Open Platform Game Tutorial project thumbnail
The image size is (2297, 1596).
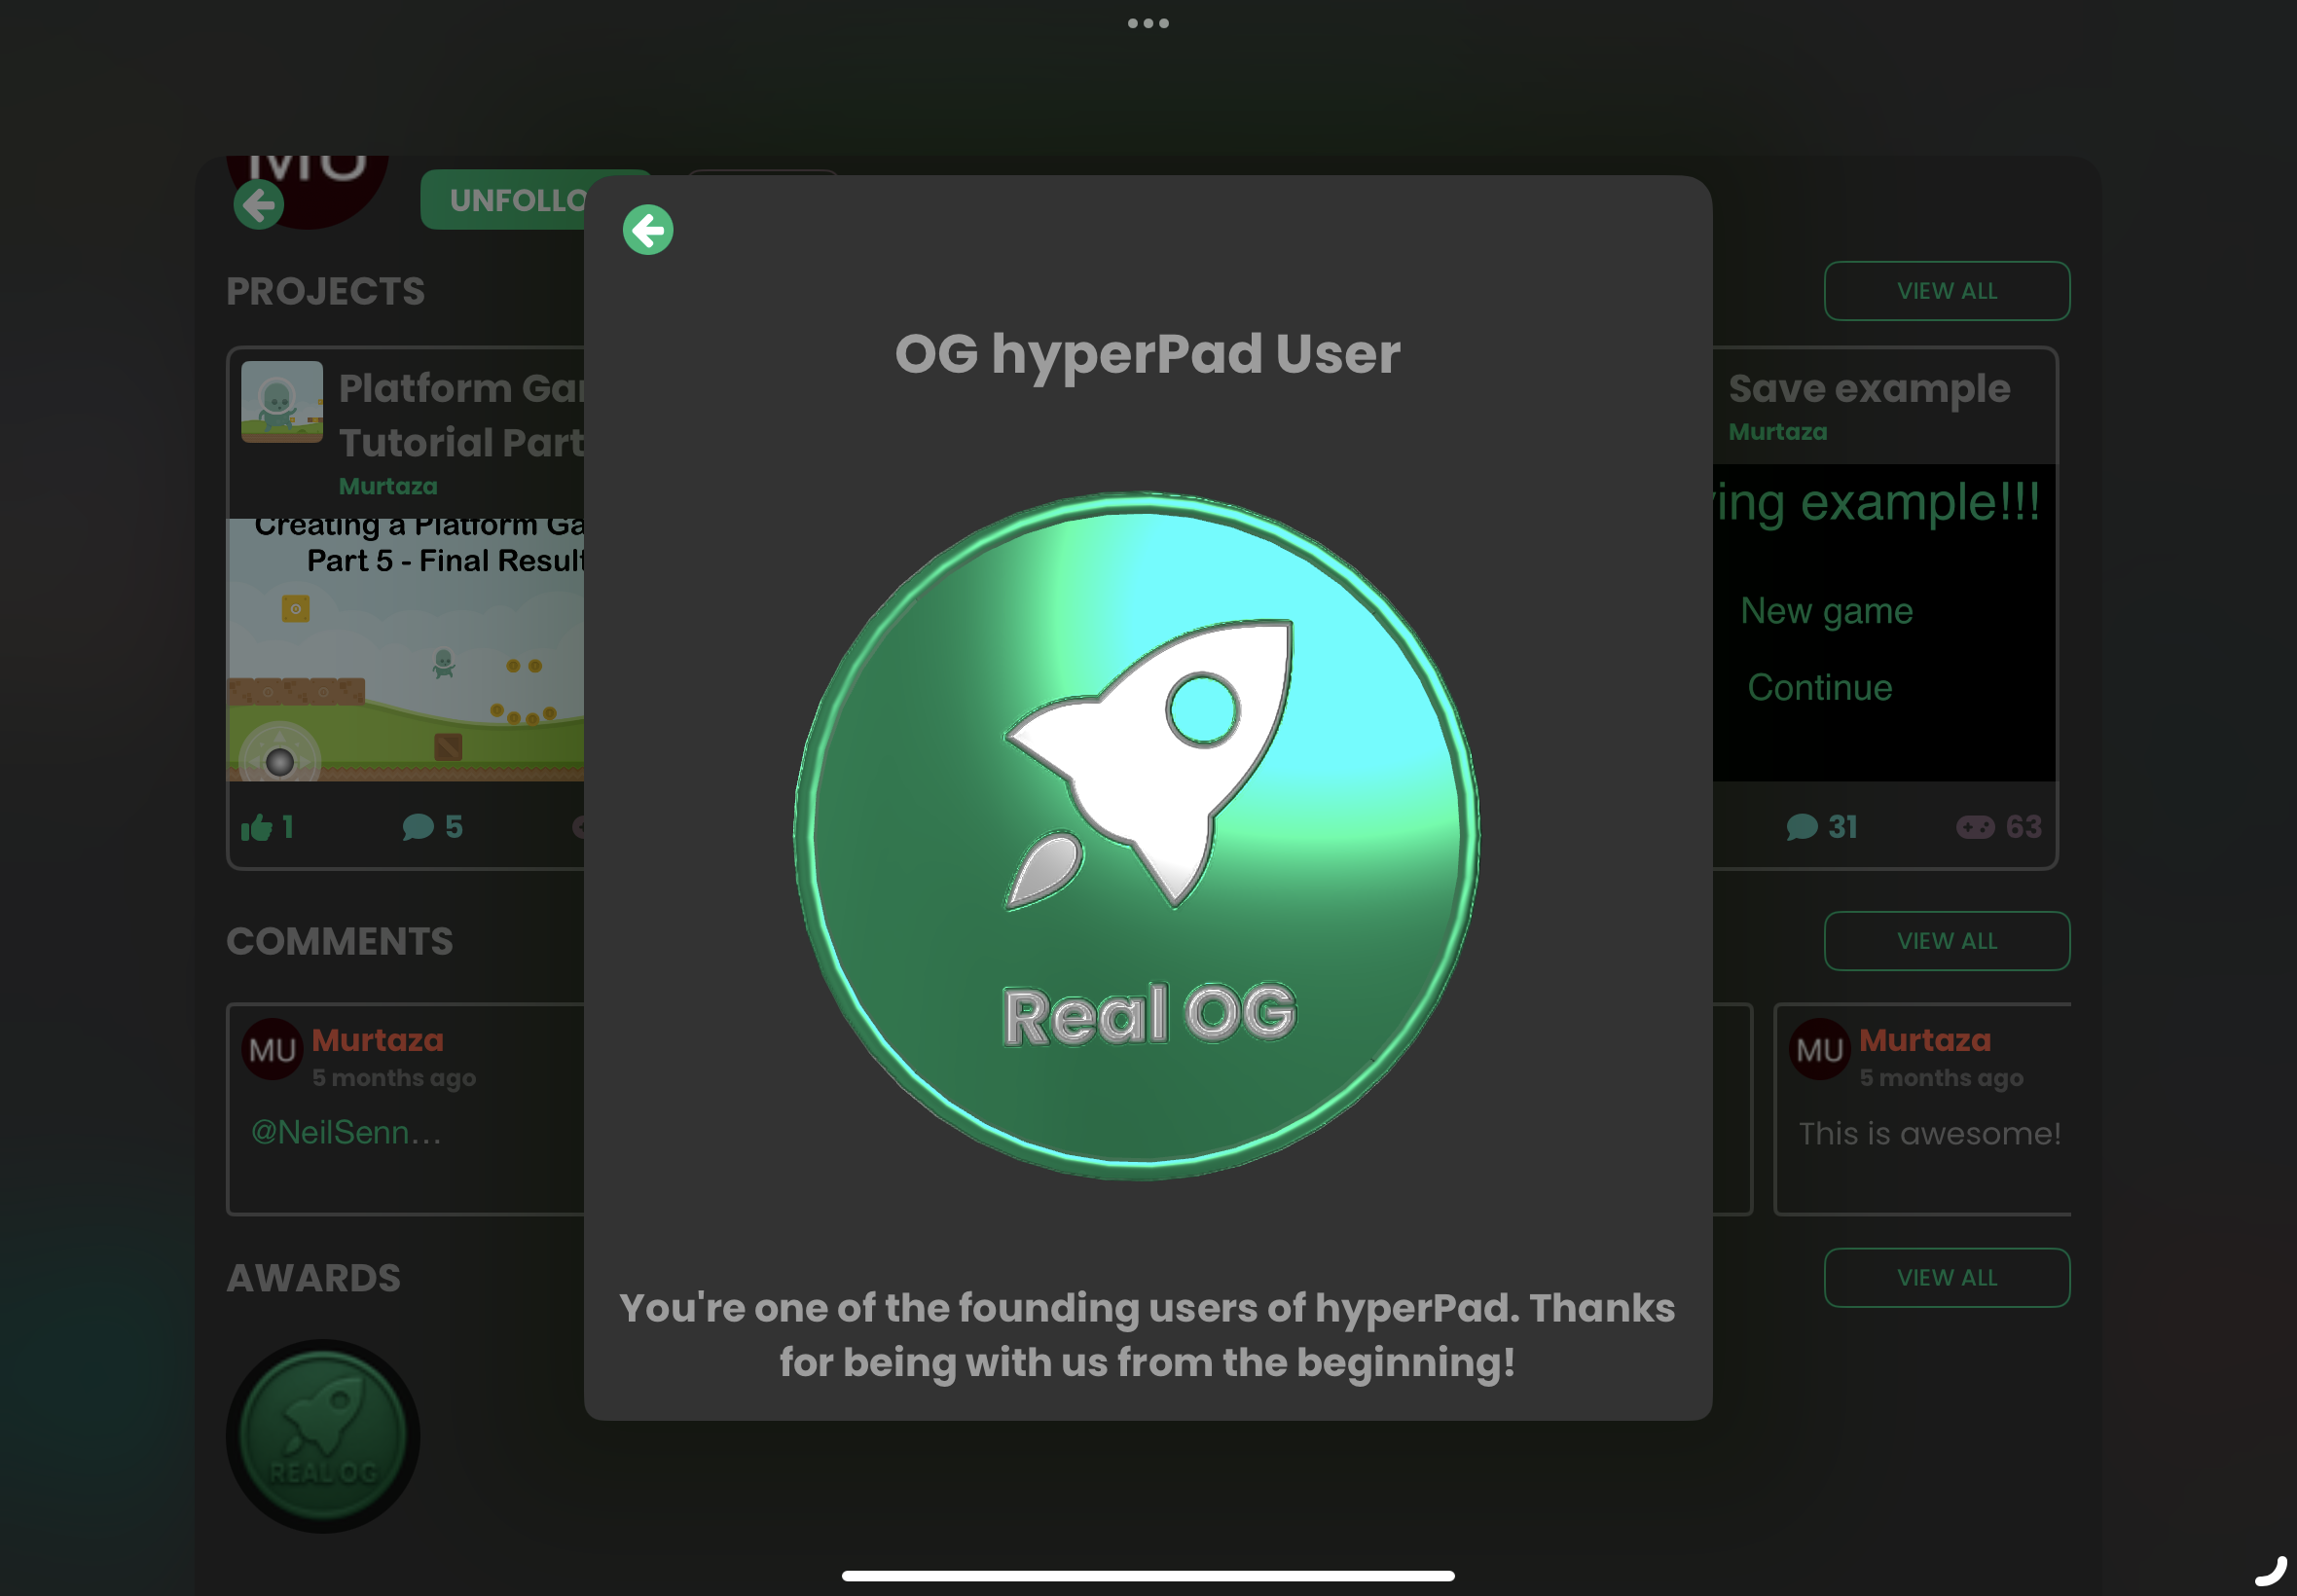(282, 401)
